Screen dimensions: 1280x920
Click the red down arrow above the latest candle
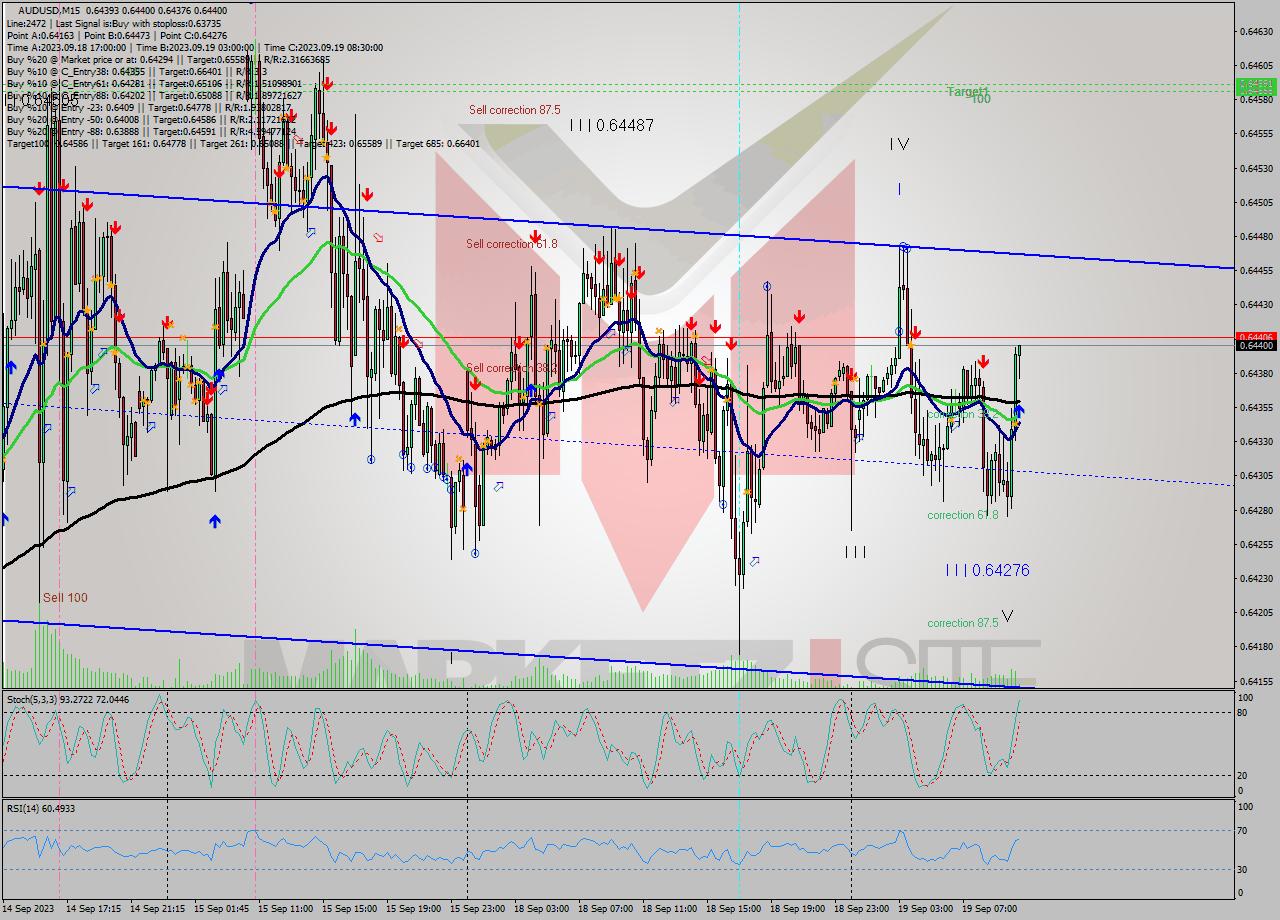984,362
